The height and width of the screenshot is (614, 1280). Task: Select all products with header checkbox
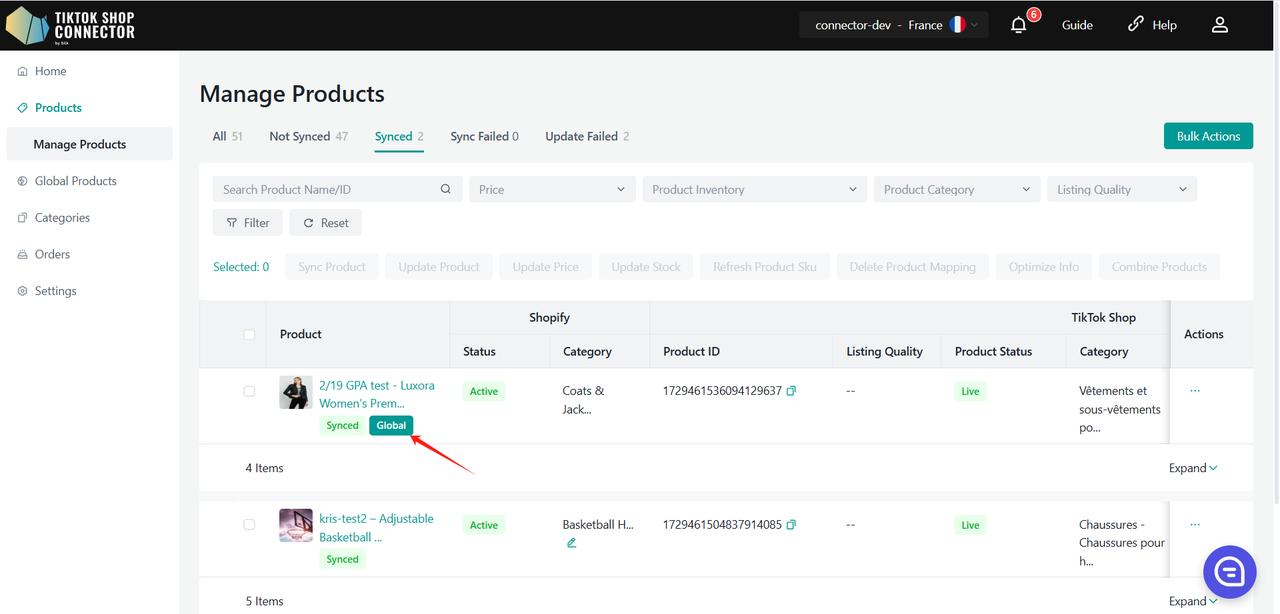[249, 334]
